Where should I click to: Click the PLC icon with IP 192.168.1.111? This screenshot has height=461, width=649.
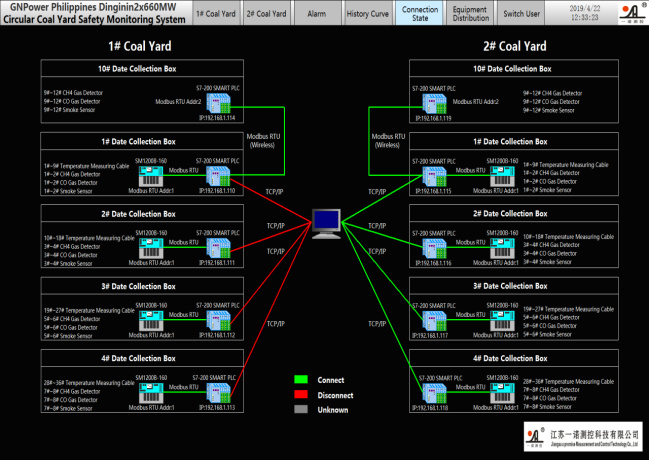pyautogui.click(x=218, y=248)
